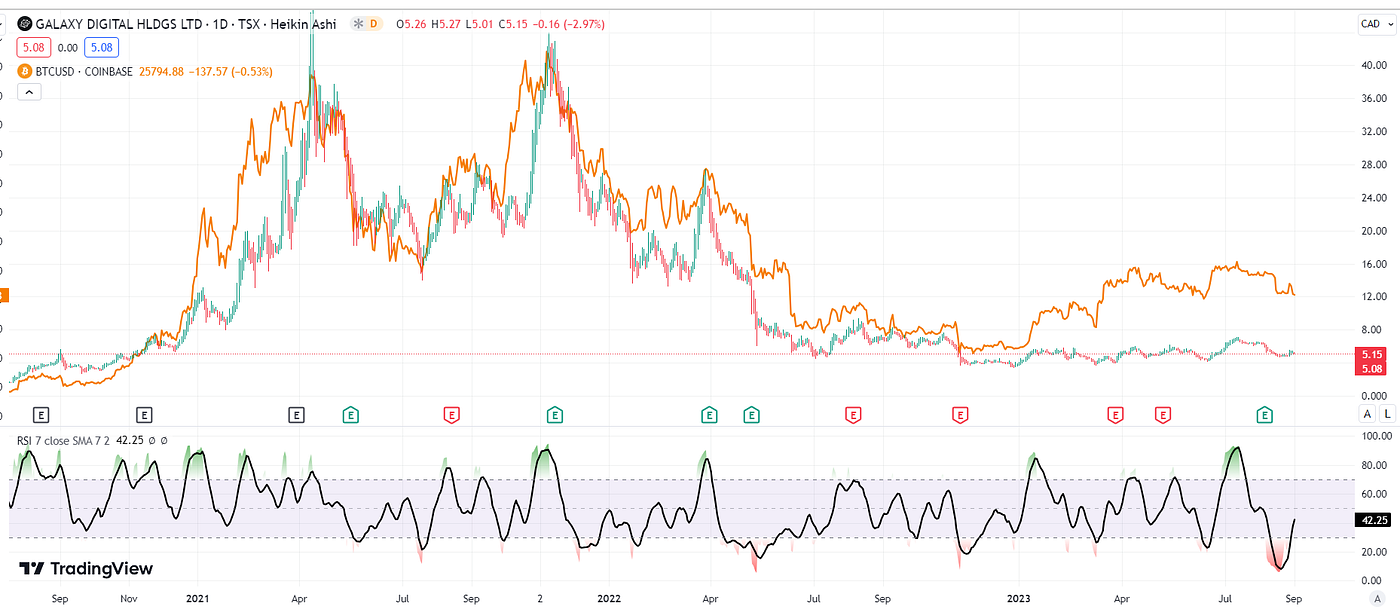Open the CAD currency dropdown
This screenshot has height=607, width=1400.
pos(1375,24)
